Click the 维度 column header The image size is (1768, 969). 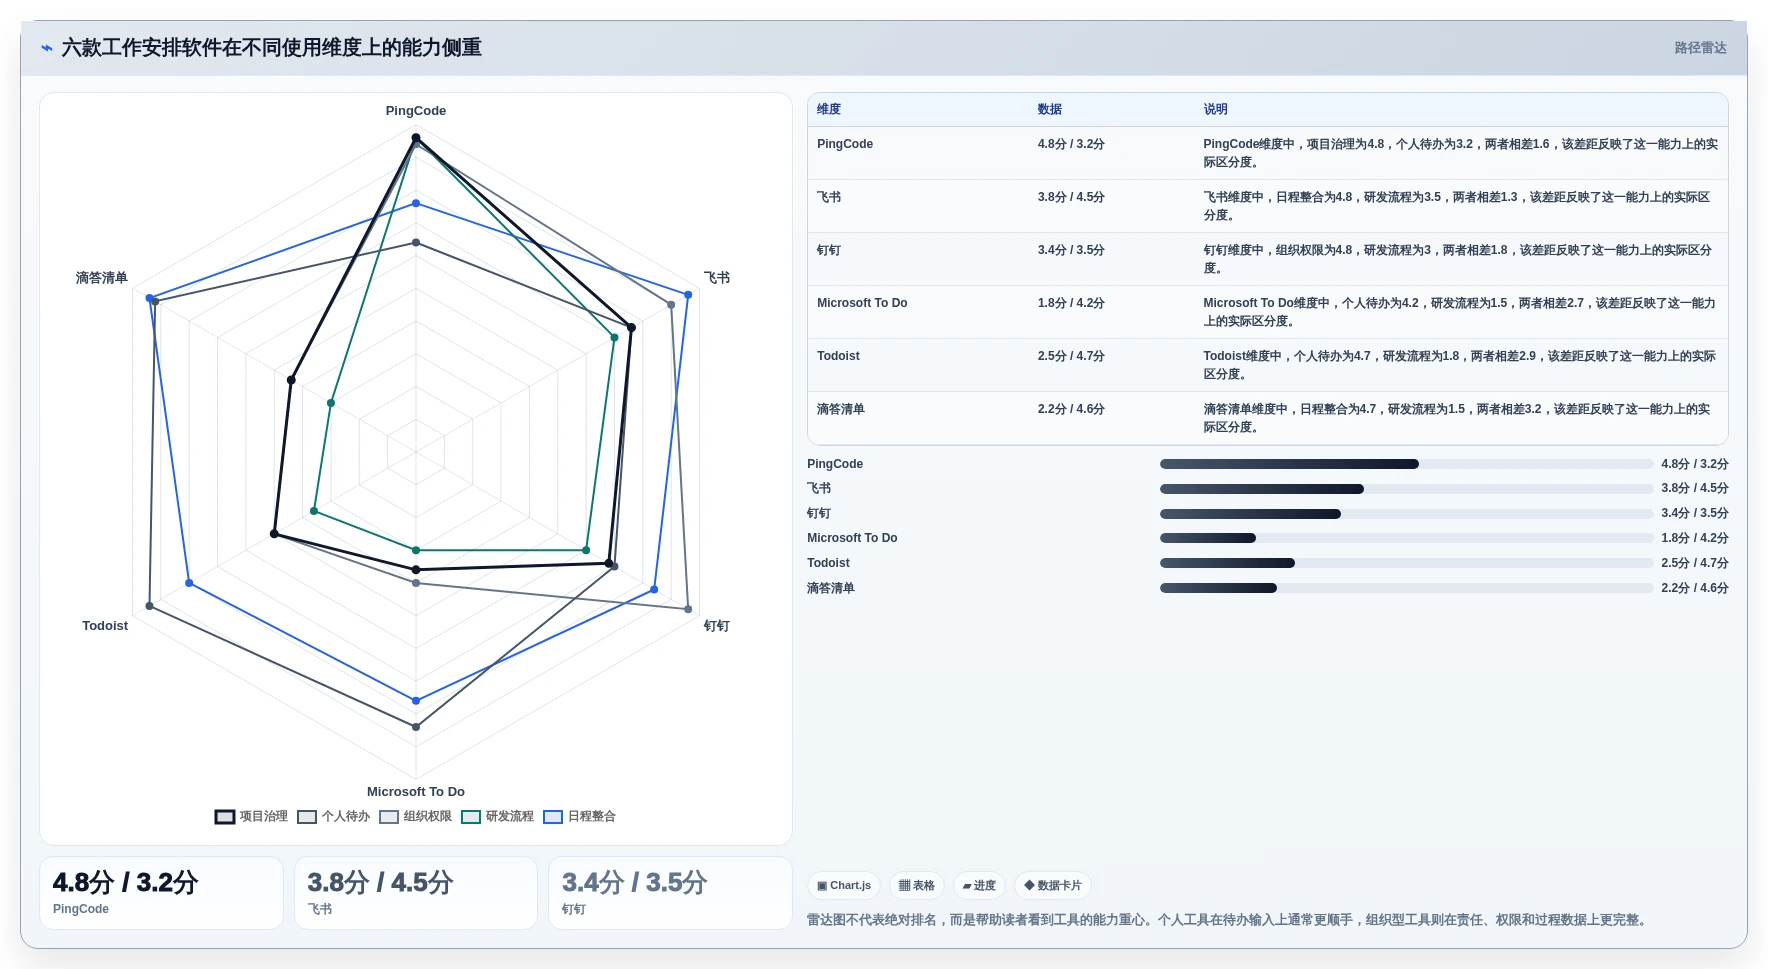(x=829, y=109)
